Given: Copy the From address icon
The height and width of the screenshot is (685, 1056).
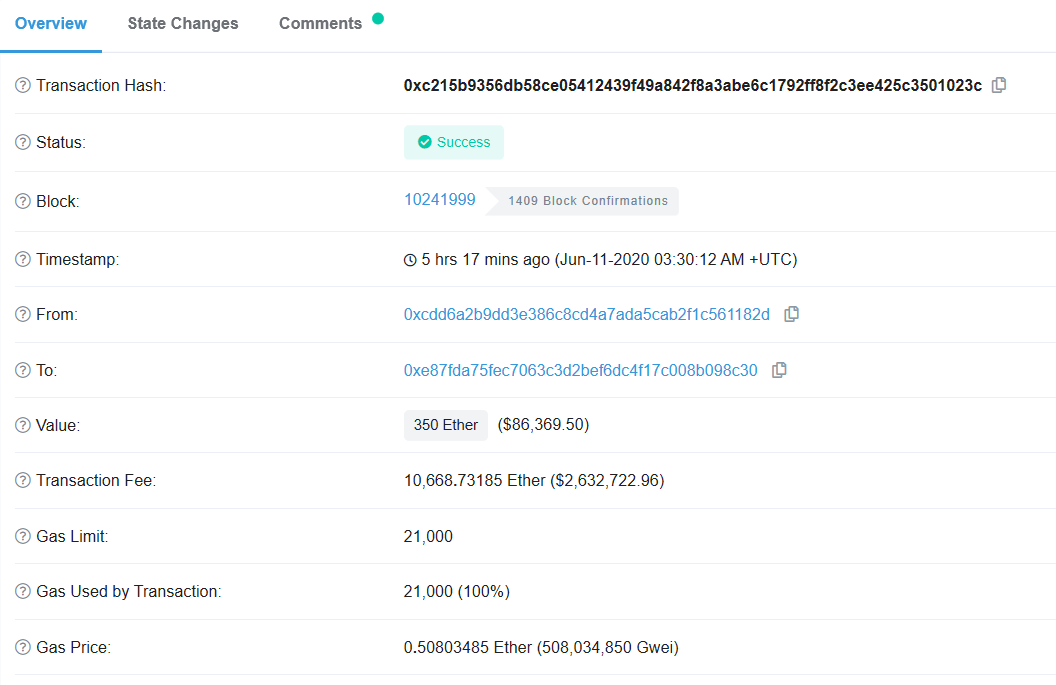Looking at the screenshot, I should (791, 314).
